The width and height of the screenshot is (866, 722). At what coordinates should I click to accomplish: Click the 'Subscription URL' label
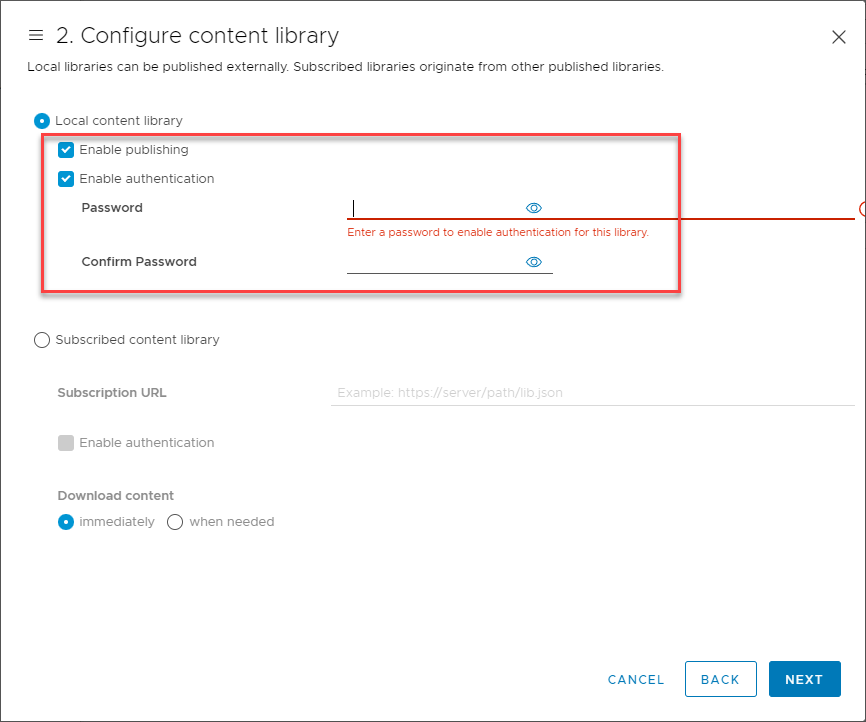pyautogui.click(x=112, y=393)
